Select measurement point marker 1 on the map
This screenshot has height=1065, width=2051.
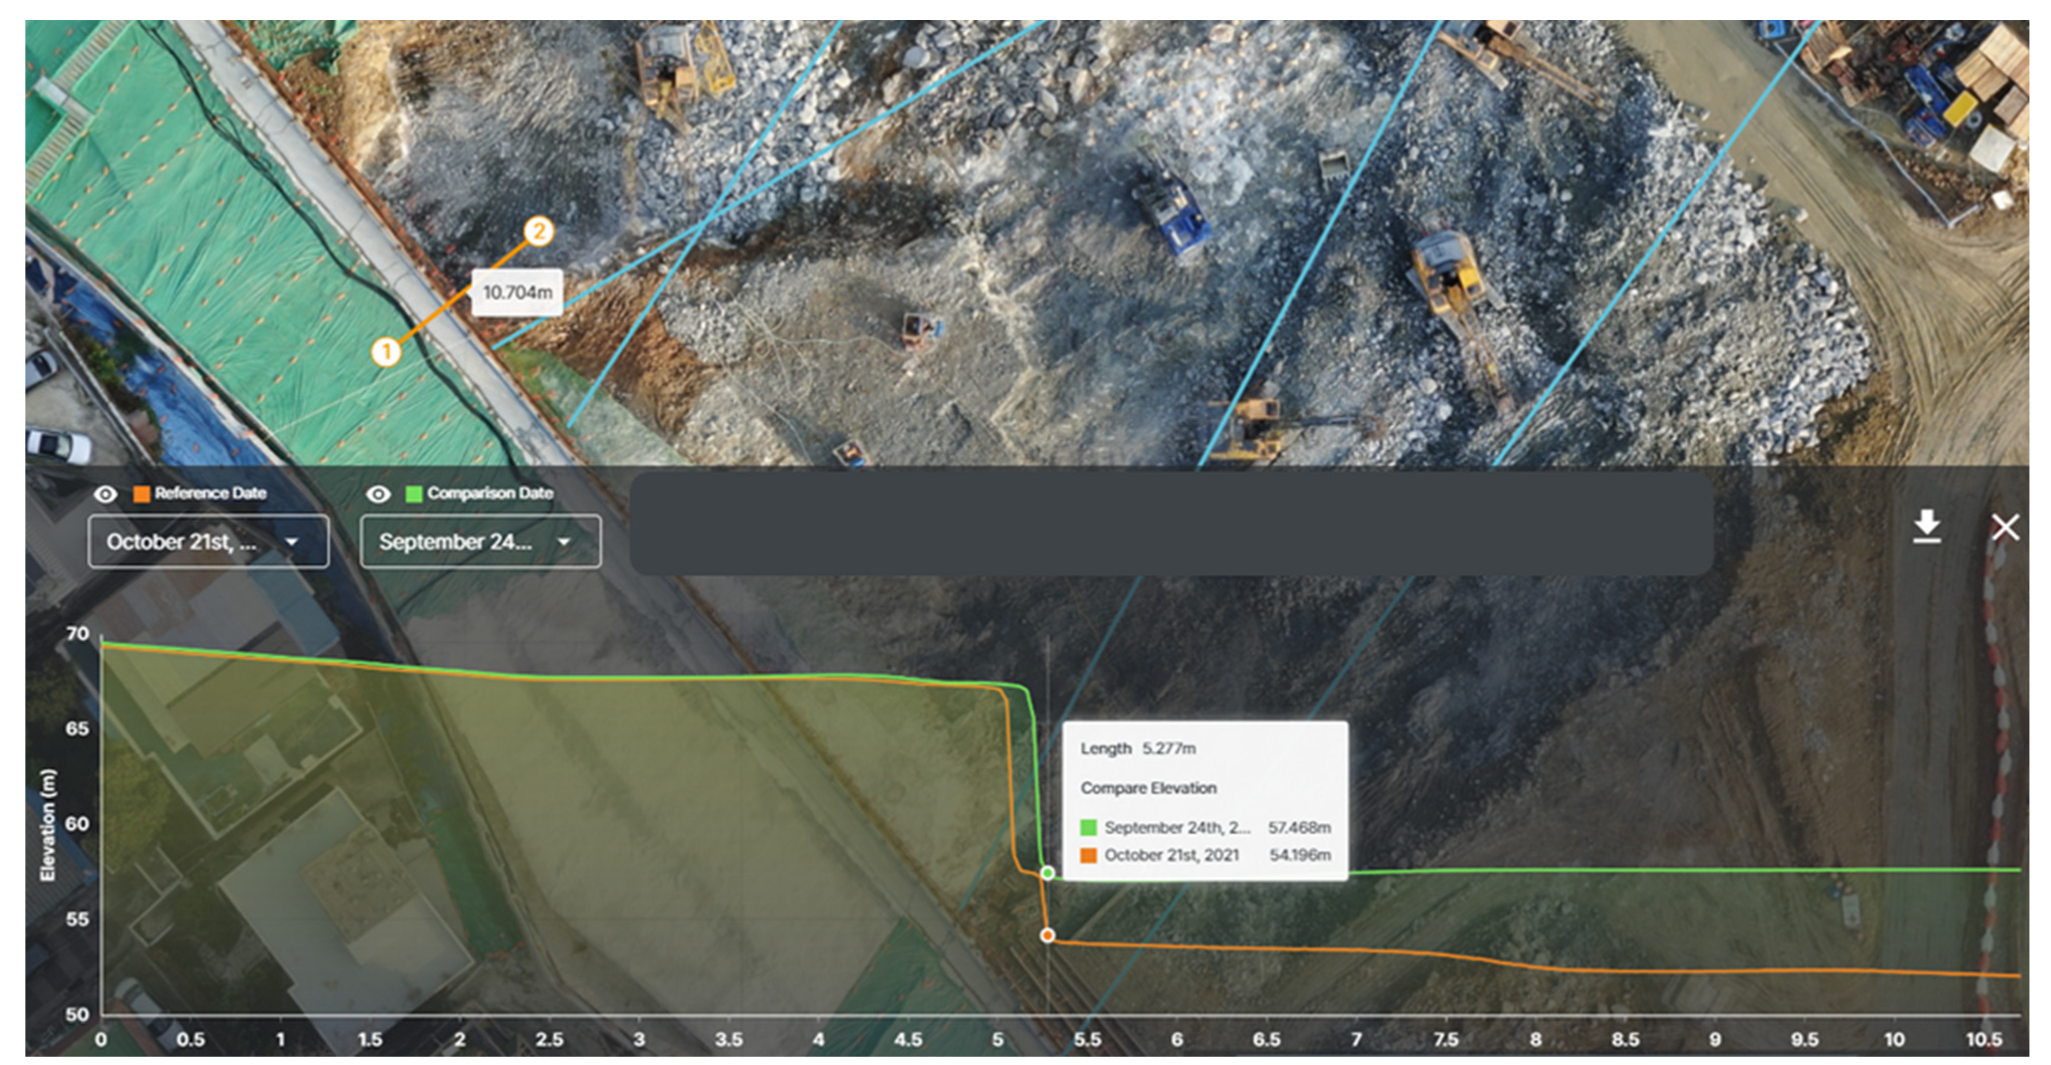coord(386,352)
